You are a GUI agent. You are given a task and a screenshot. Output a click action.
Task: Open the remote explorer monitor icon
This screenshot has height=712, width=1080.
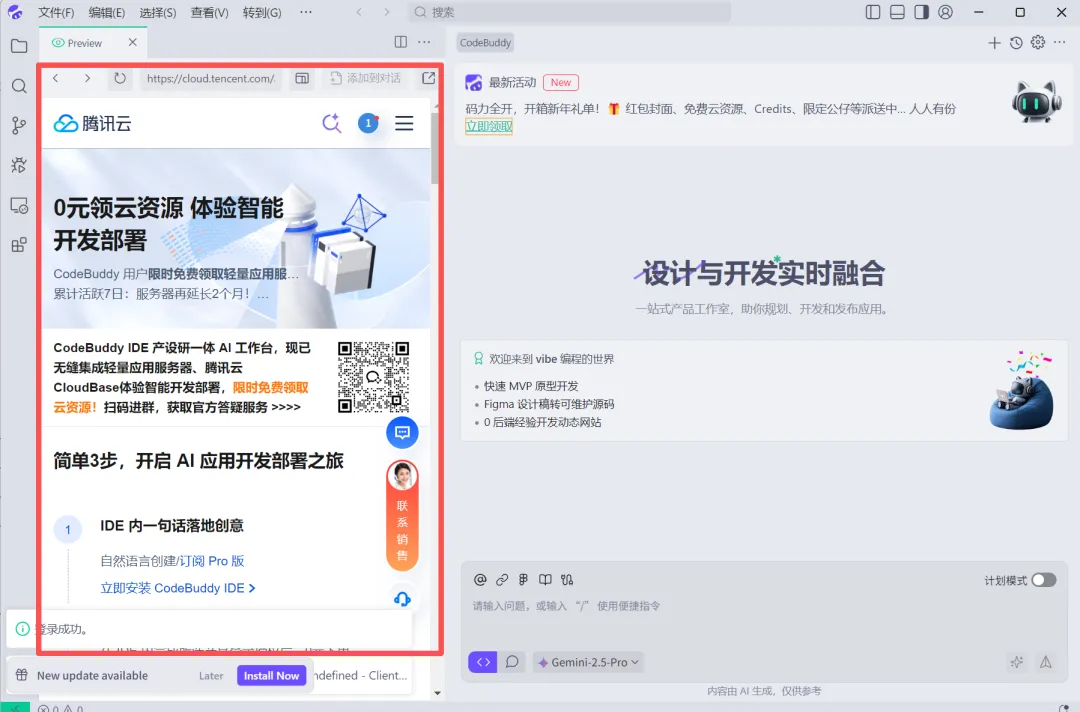(19, 205)
